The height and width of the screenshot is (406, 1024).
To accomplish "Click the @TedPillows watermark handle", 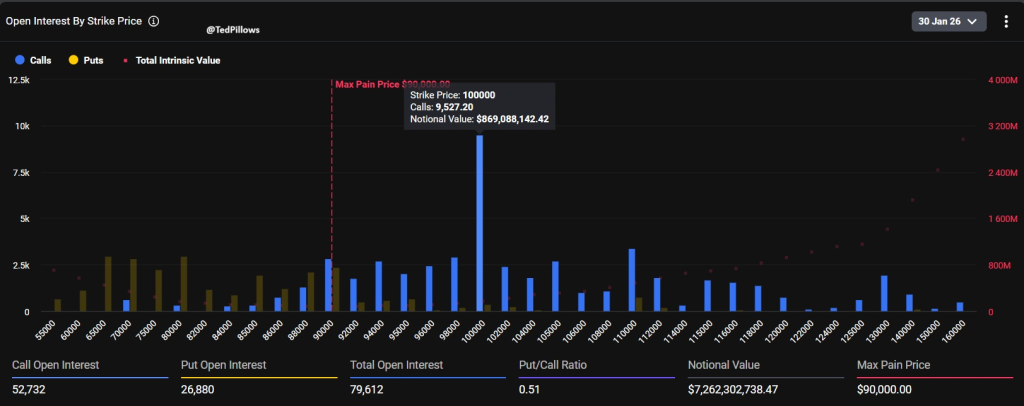I will (233, 30).
